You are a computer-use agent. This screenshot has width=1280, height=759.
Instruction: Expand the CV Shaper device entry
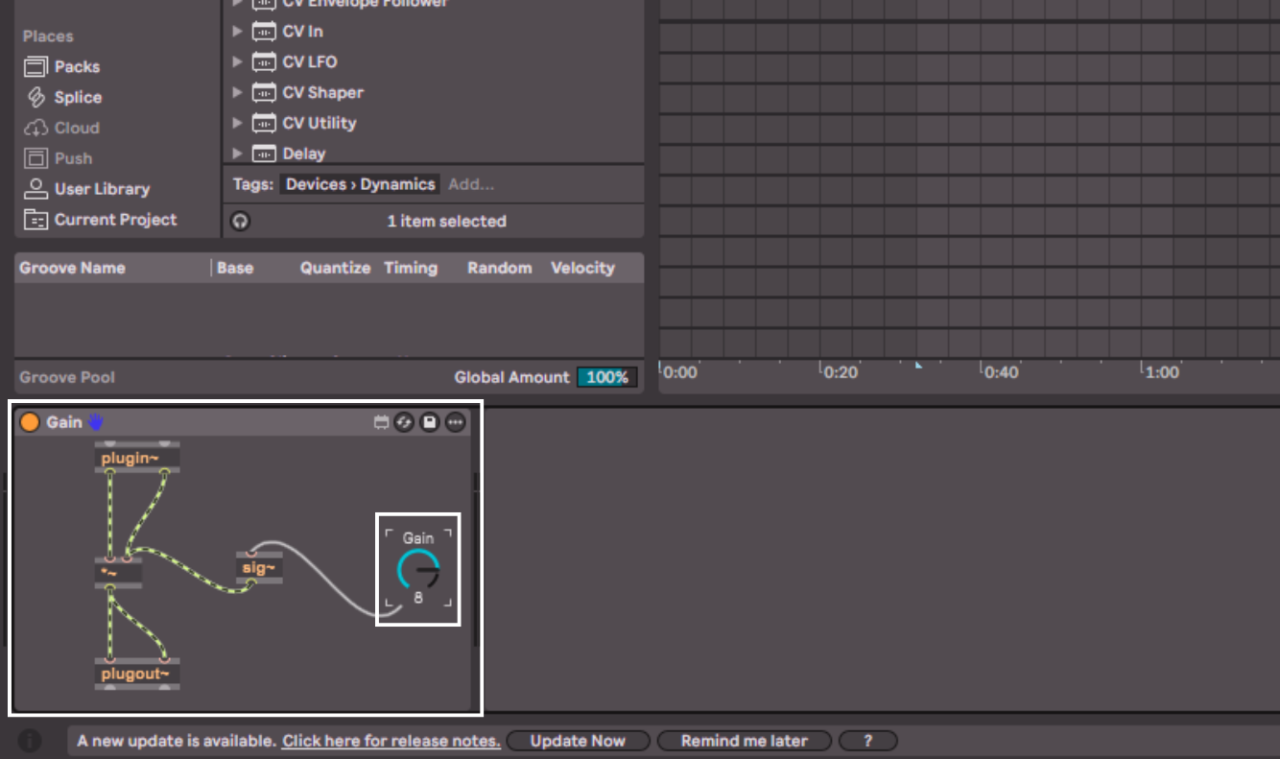237,93
